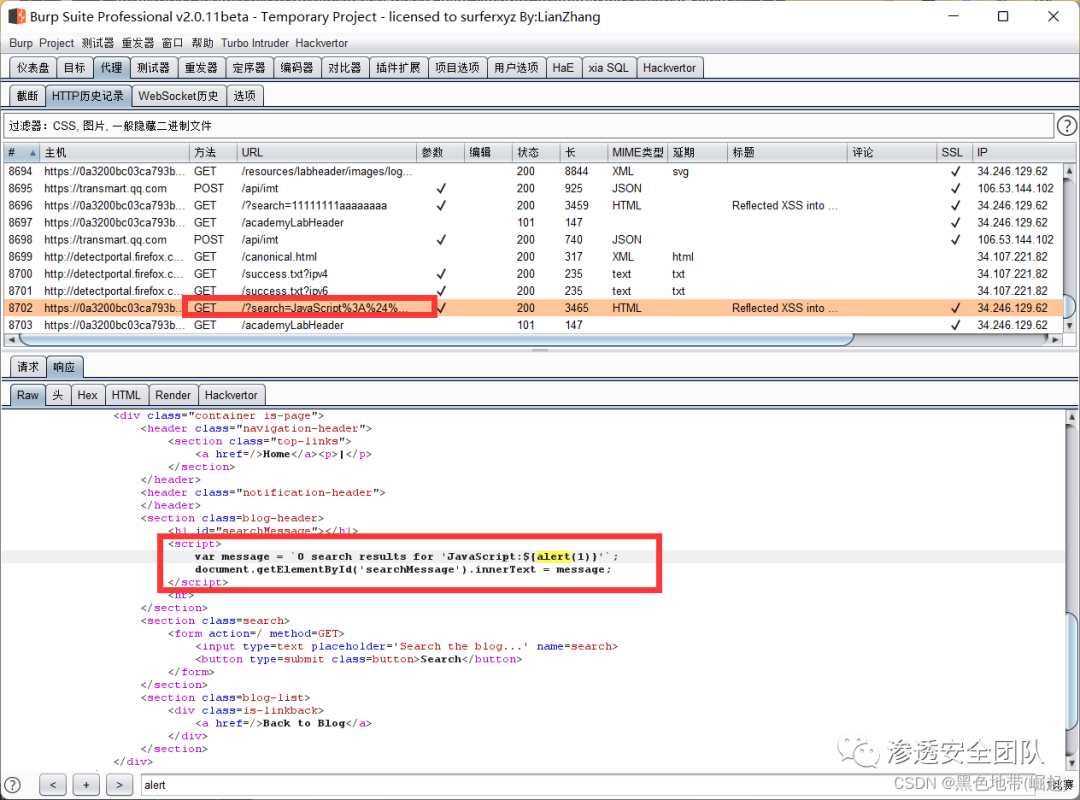Click the bottom-left search help icon
The width and height of the screenshot is (1080, 800).
pyautogui.click(x=12, y=785)
